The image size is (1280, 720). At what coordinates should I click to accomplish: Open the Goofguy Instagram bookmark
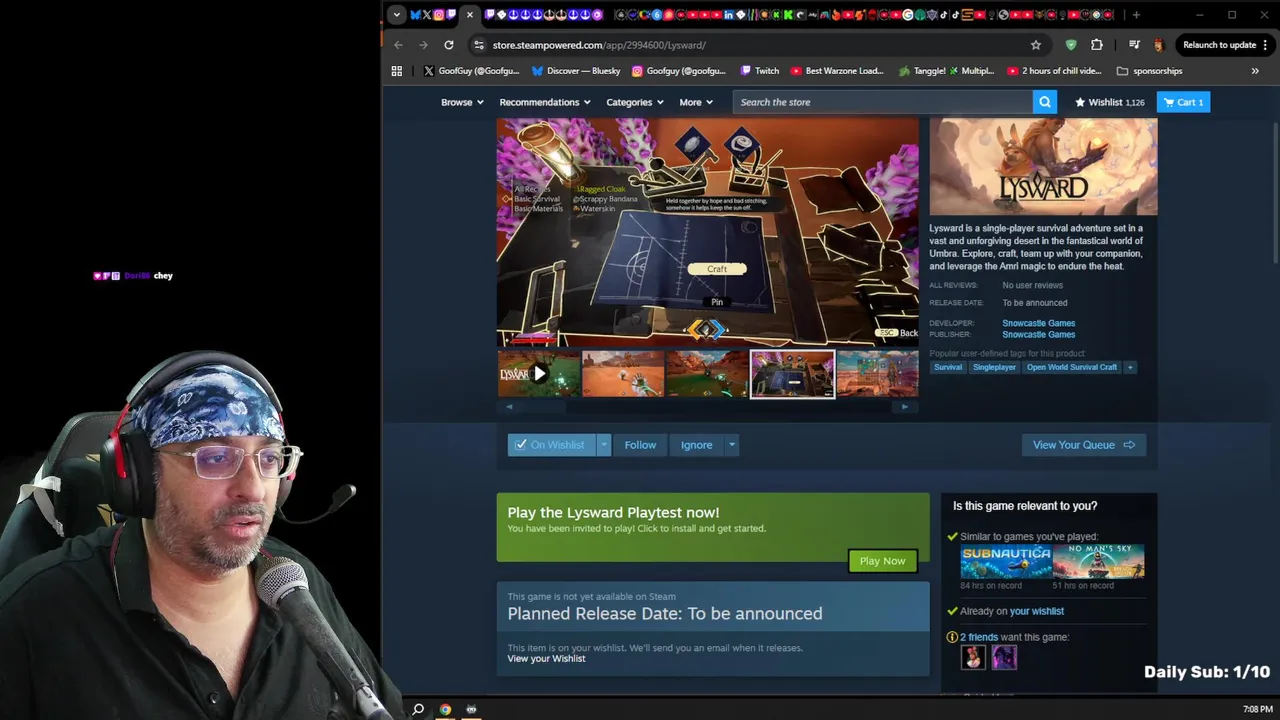(678, 71)
